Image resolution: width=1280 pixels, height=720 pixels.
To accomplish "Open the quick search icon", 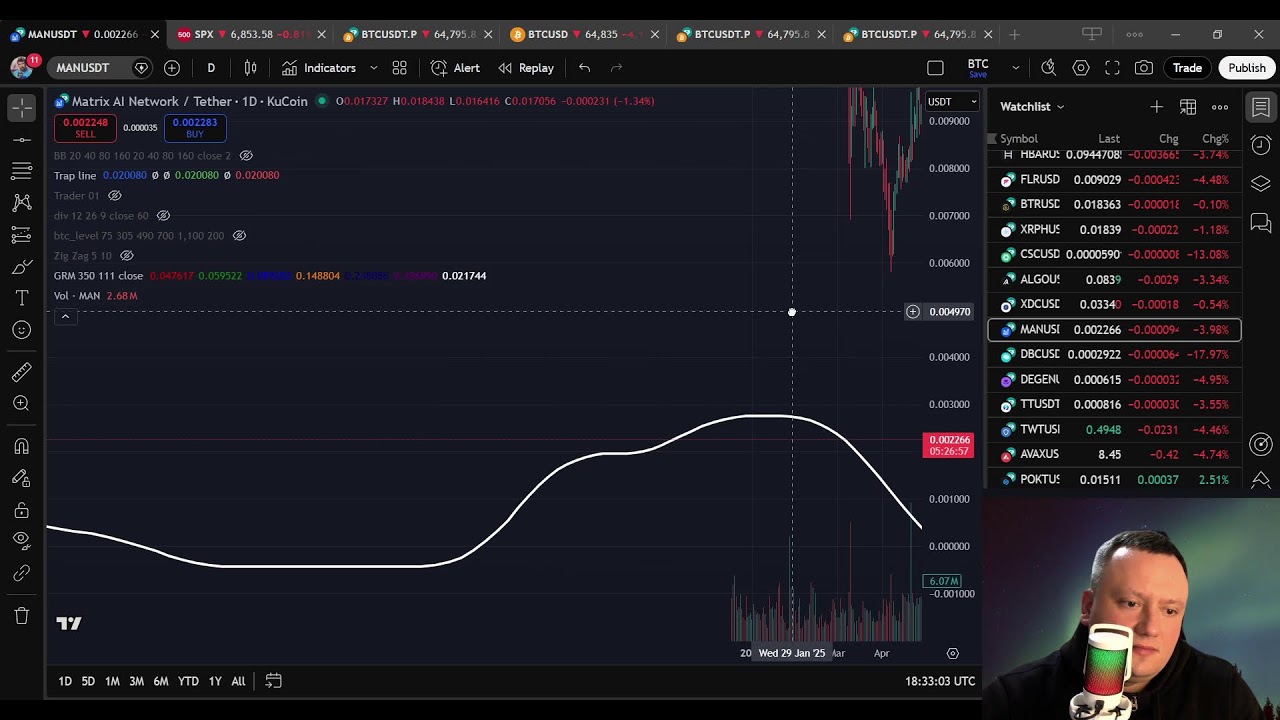I will point(1048,68).
